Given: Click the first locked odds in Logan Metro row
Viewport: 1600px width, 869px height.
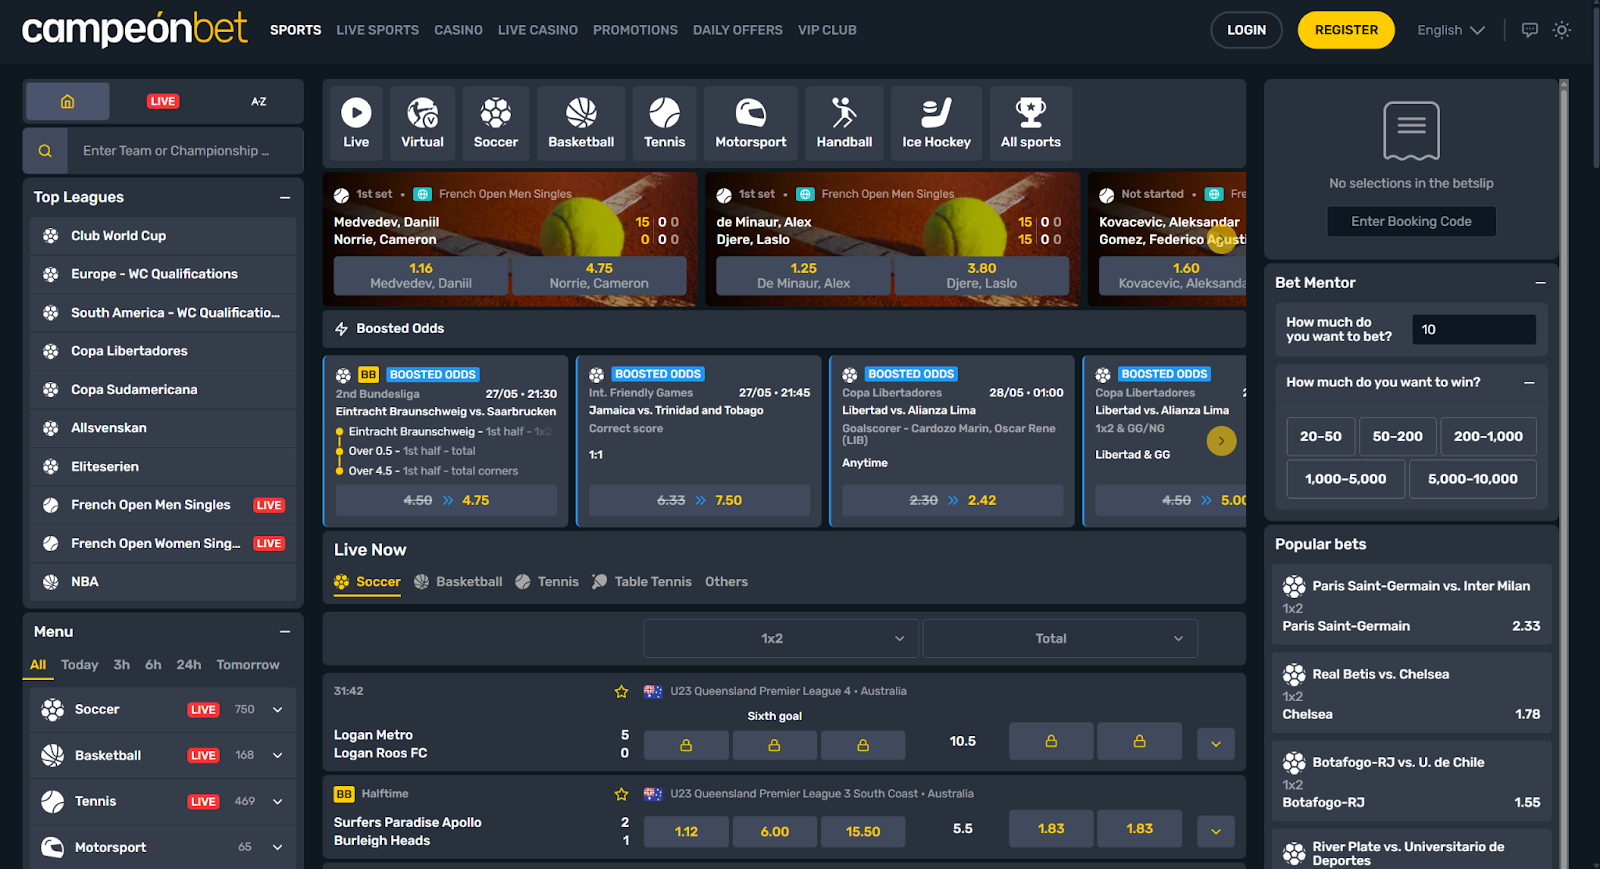Looking at the screenshot, I should [x=686, y=745].
